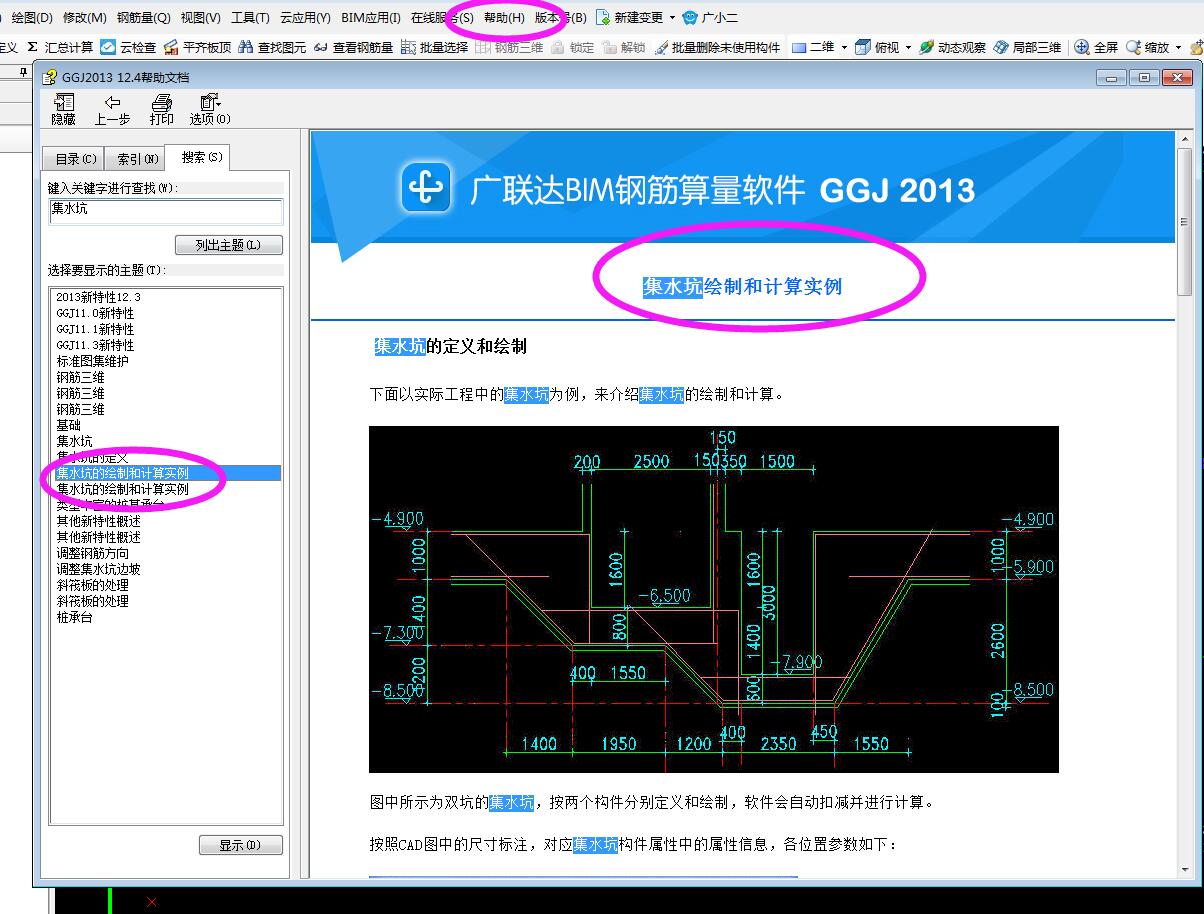Screen dimensions: 1204x914
Task: Choose 批量删除未使用构件 in the toolbar
Action: 717,47
